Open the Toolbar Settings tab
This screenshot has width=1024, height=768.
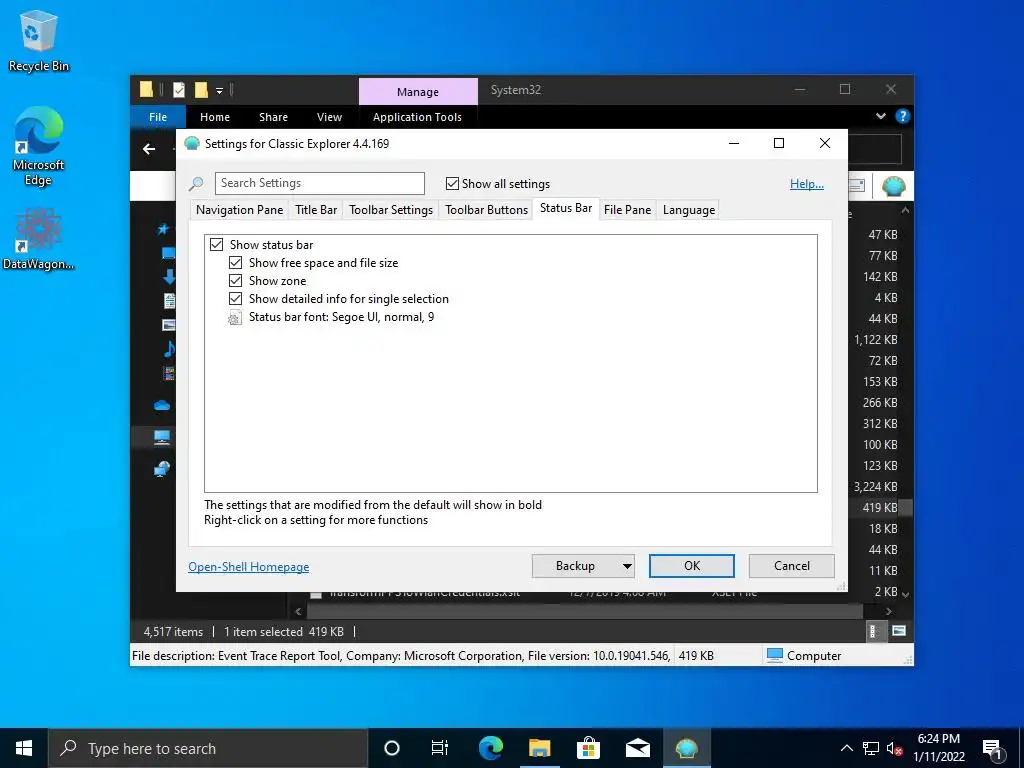pos(391,210)
